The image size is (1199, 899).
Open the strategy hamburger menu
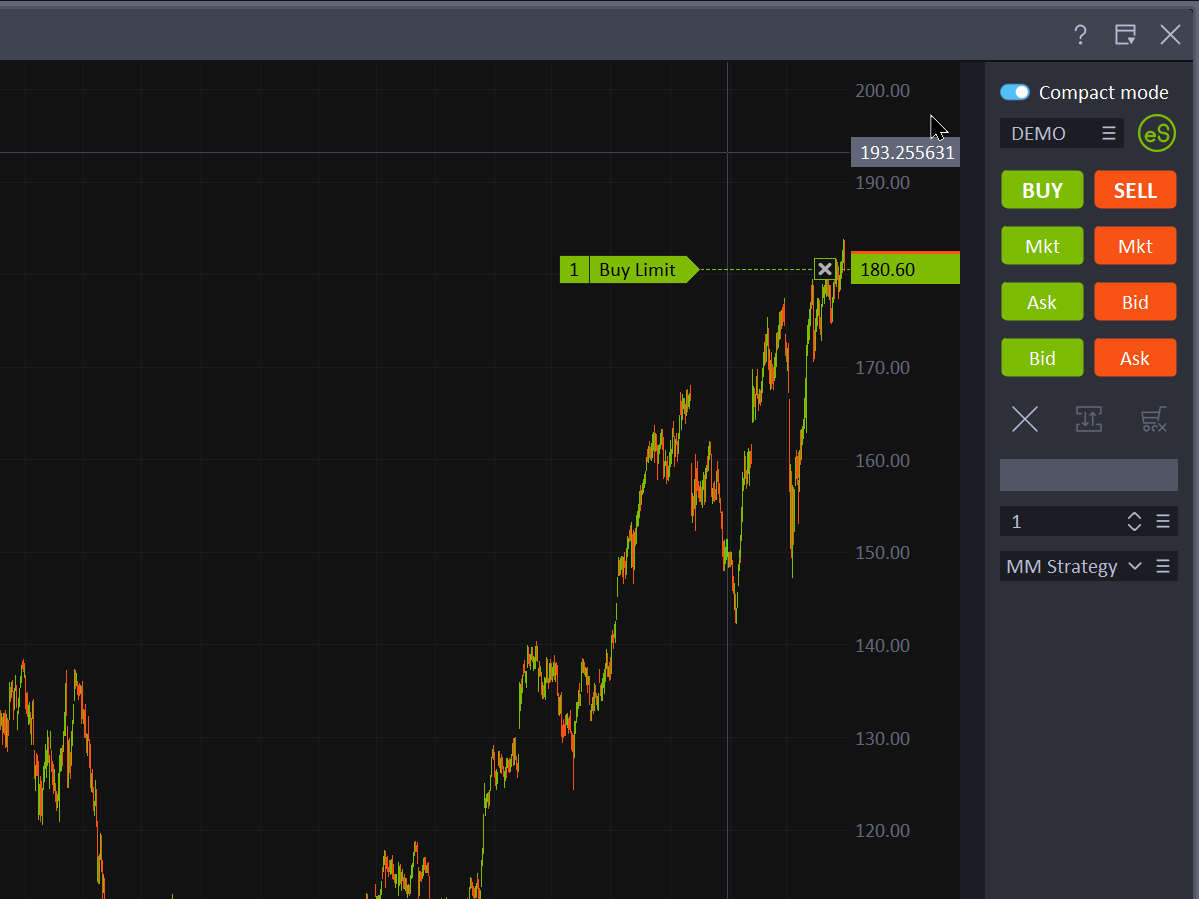[1162, 566]
